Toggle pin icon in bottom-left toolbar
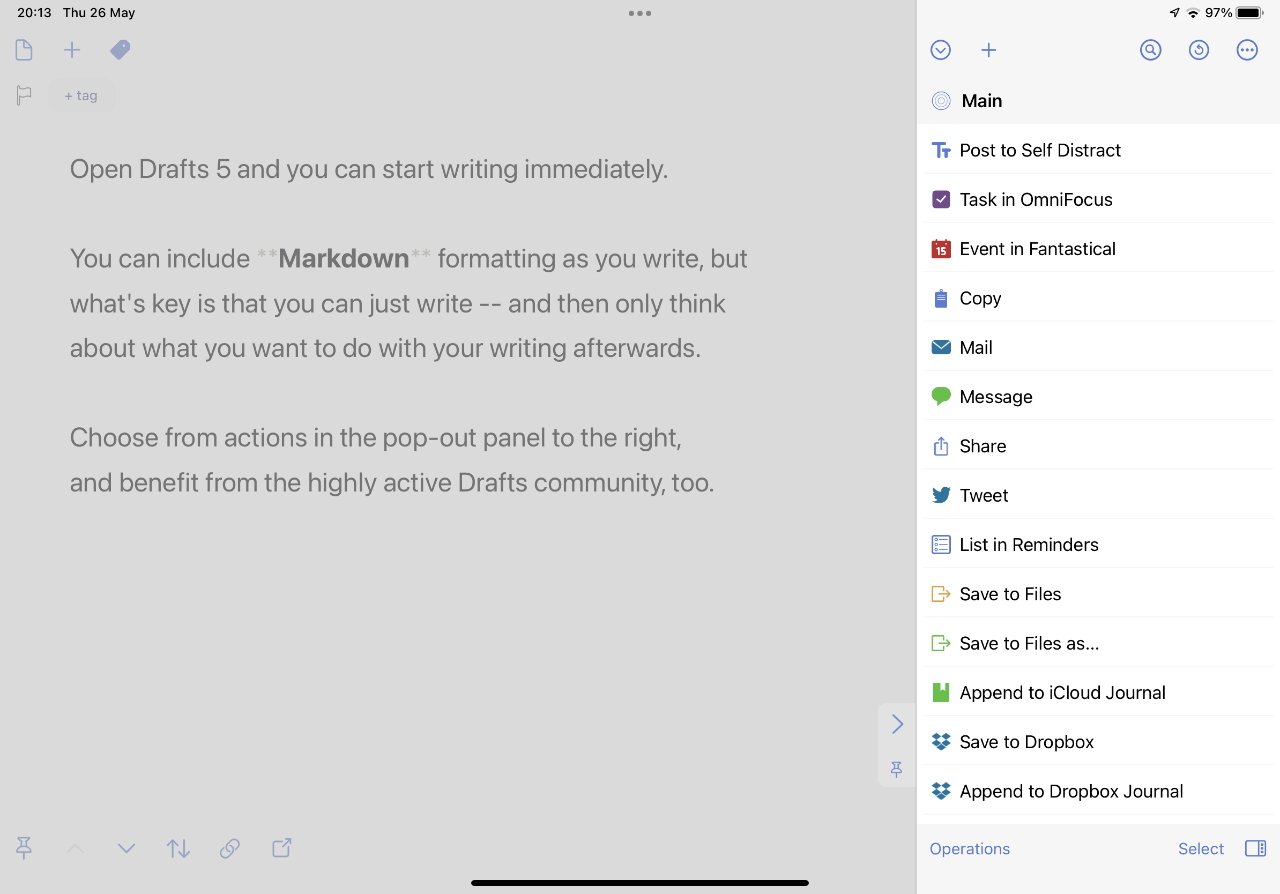This screenshot has height=894, width=1280. 24,848
